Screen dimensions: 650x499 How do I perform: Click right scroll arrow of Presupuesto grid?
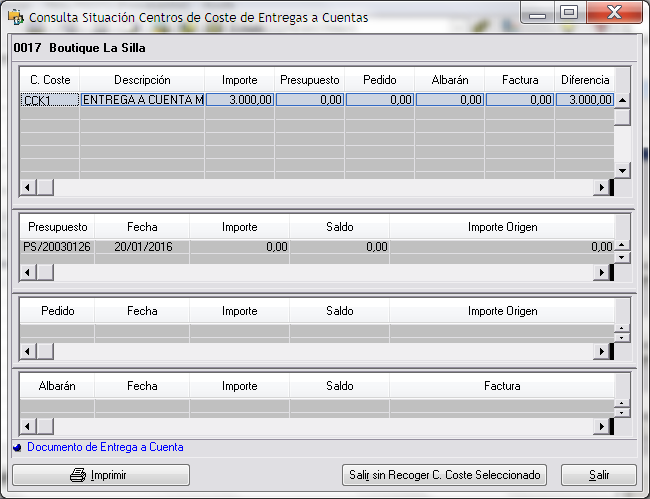[601, 272]
